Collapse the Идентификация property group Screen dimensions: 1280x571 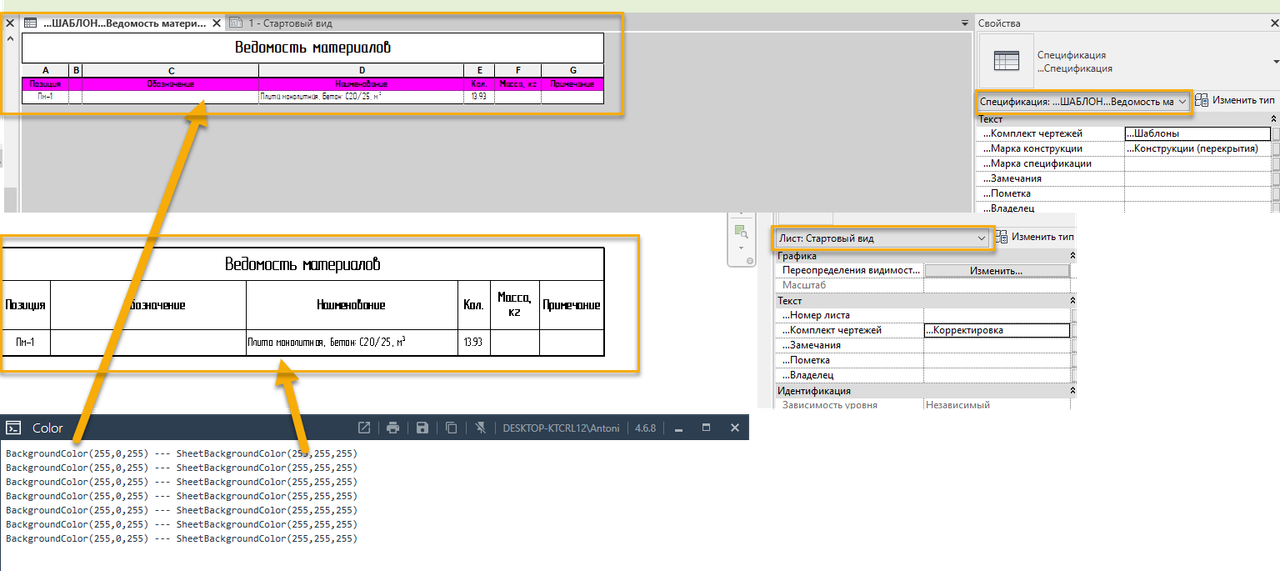[x=1073, y=391]
